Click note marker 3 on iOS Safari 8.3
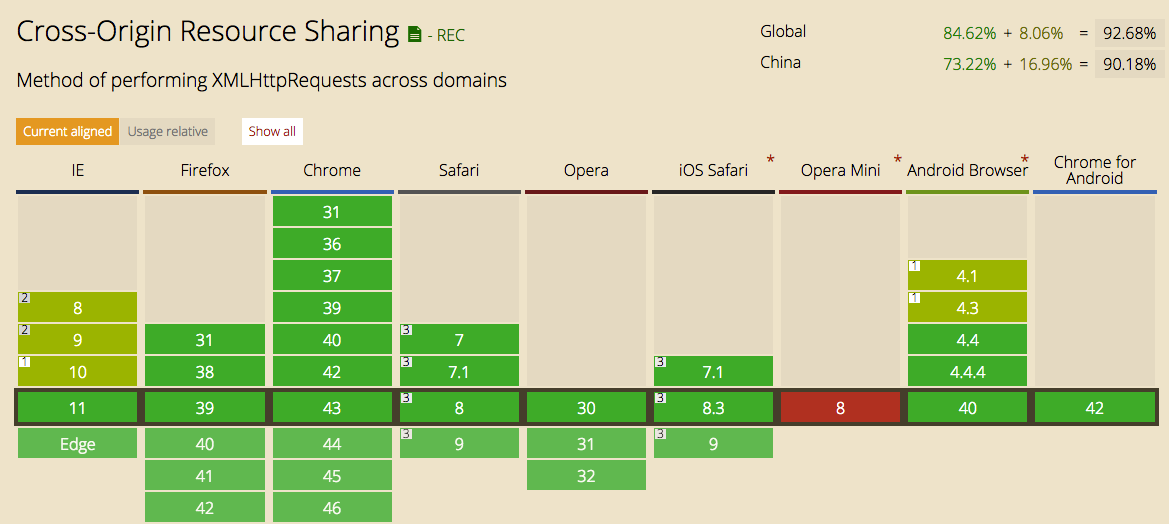The image size is (1169, 524). click(x=661, y=398)
